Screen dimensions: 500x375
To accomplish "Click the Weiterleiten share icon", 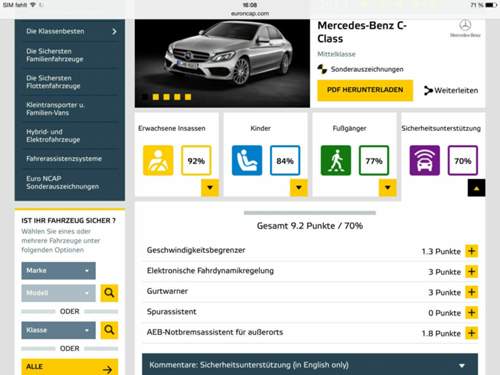I will coord(428,90).
